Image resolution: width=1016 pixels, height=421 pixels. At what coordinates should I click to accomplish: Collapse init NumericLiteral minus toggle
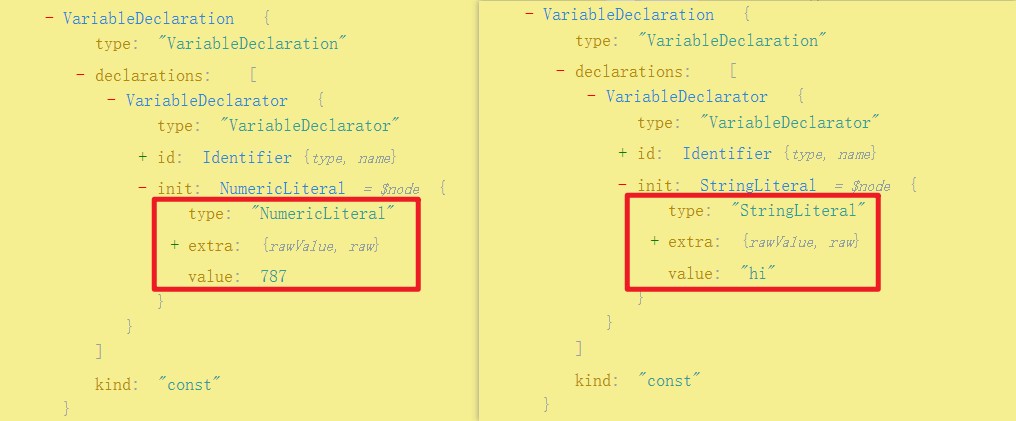coord(143,188)
